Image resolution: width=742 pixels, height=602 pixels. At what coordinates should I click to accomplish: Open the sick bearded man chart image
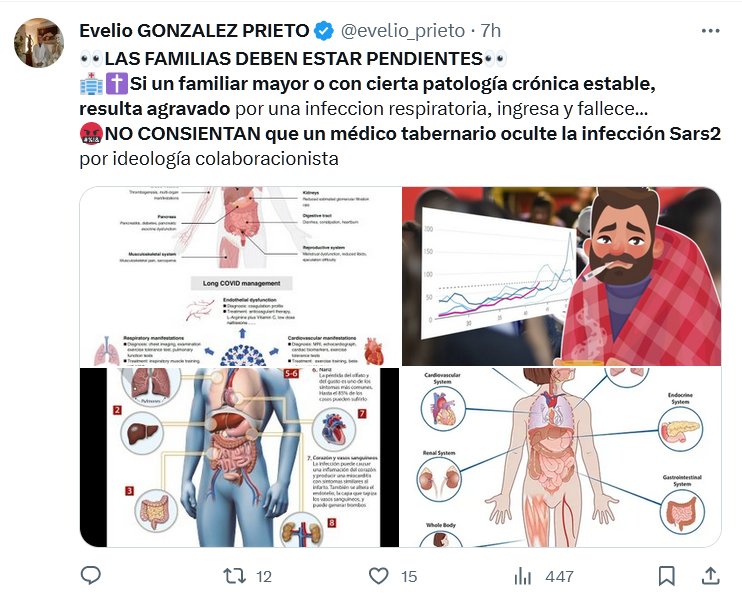click(x=562, y=276)
